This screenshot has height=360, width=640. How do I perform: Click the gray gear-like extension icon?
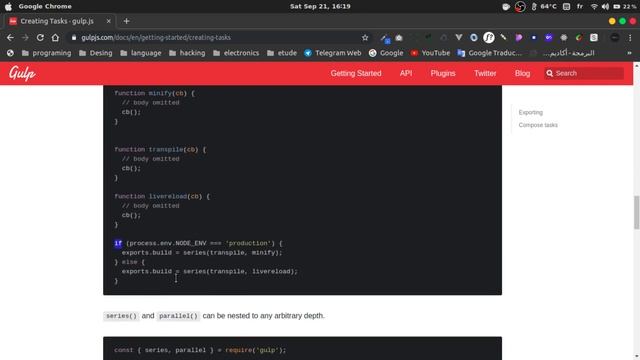click(x=564, y=38)
